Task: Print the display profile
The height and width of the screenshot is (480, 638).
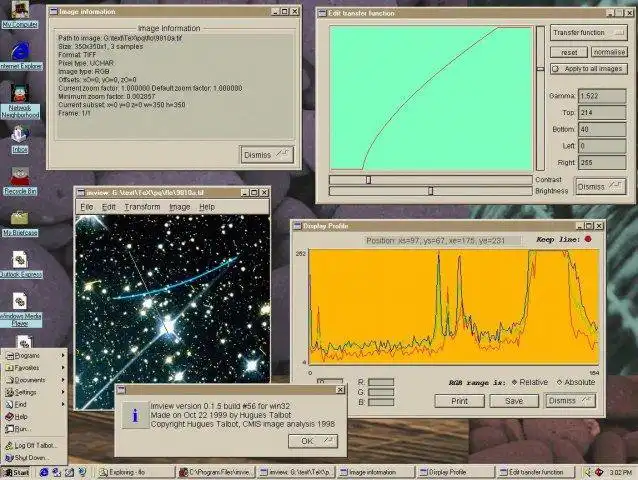Action: [x=459, y=401]
